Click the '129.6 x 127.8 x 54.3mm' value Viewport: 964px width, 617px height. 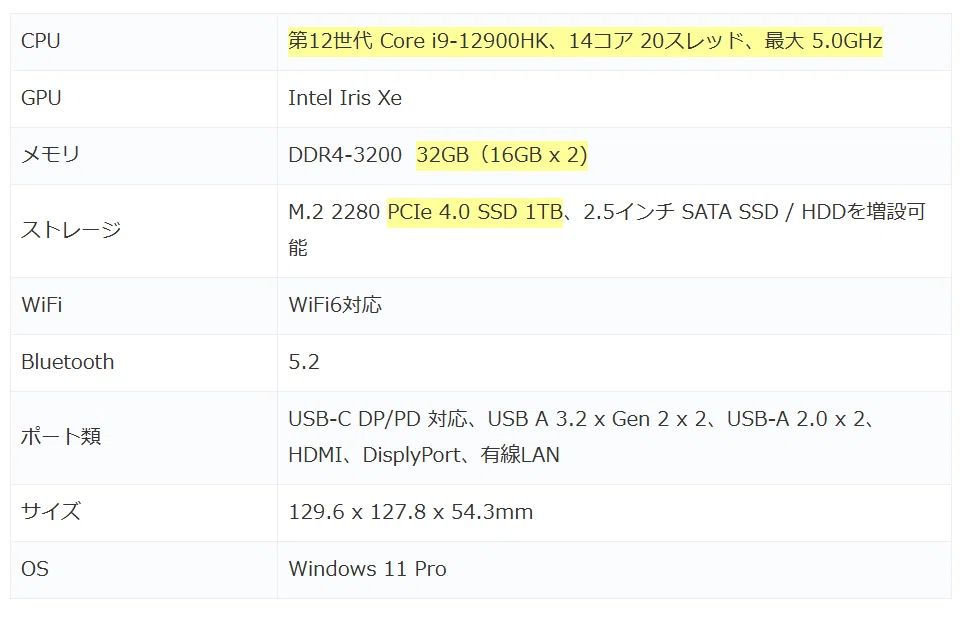pos(411,512)
